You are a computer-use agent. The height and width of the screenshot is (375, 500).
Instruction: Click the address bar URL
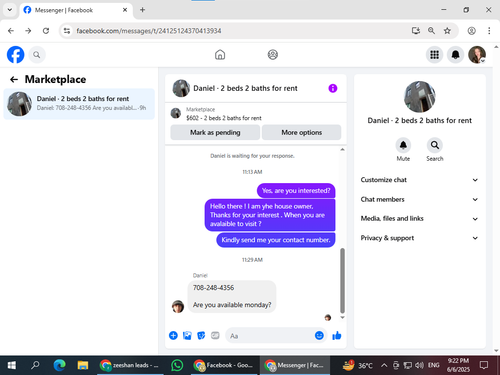(x=149, y=31)
